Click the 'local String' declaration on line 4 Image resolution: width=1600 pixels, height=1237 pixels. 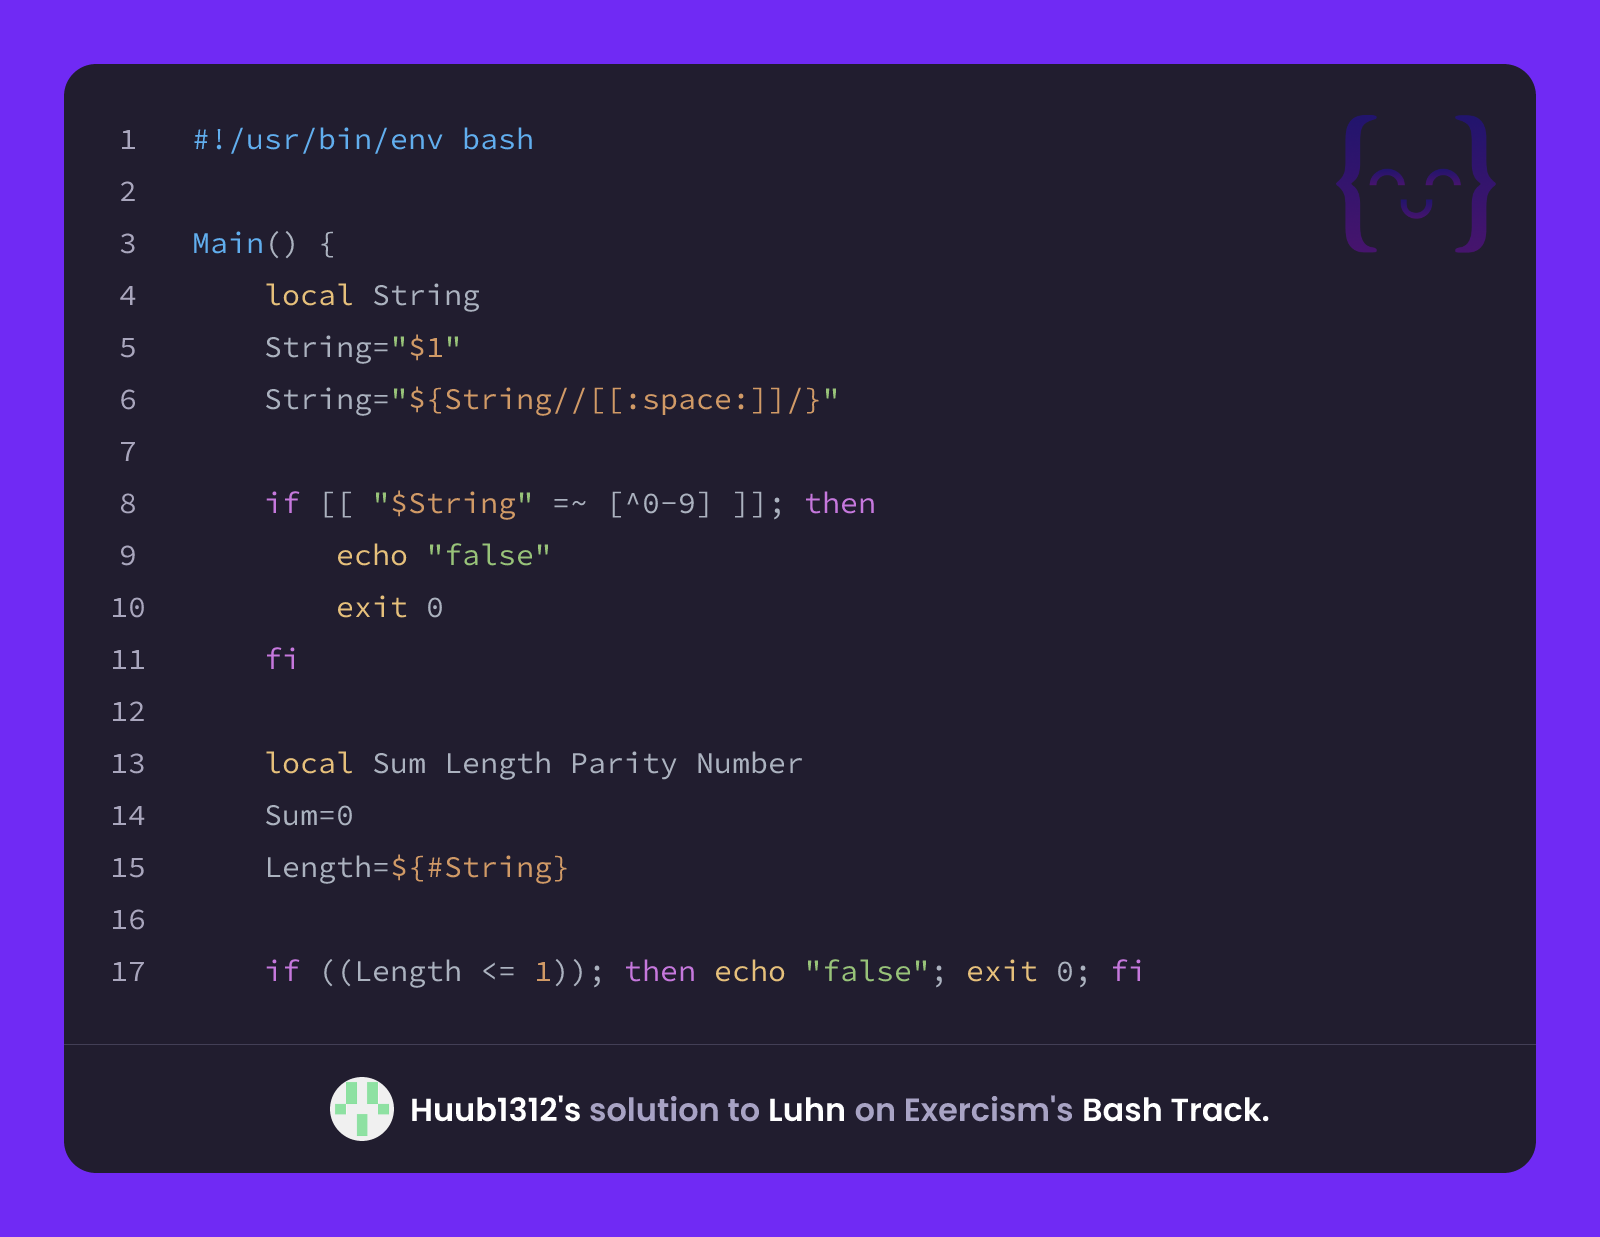click(x=372, y=296)
